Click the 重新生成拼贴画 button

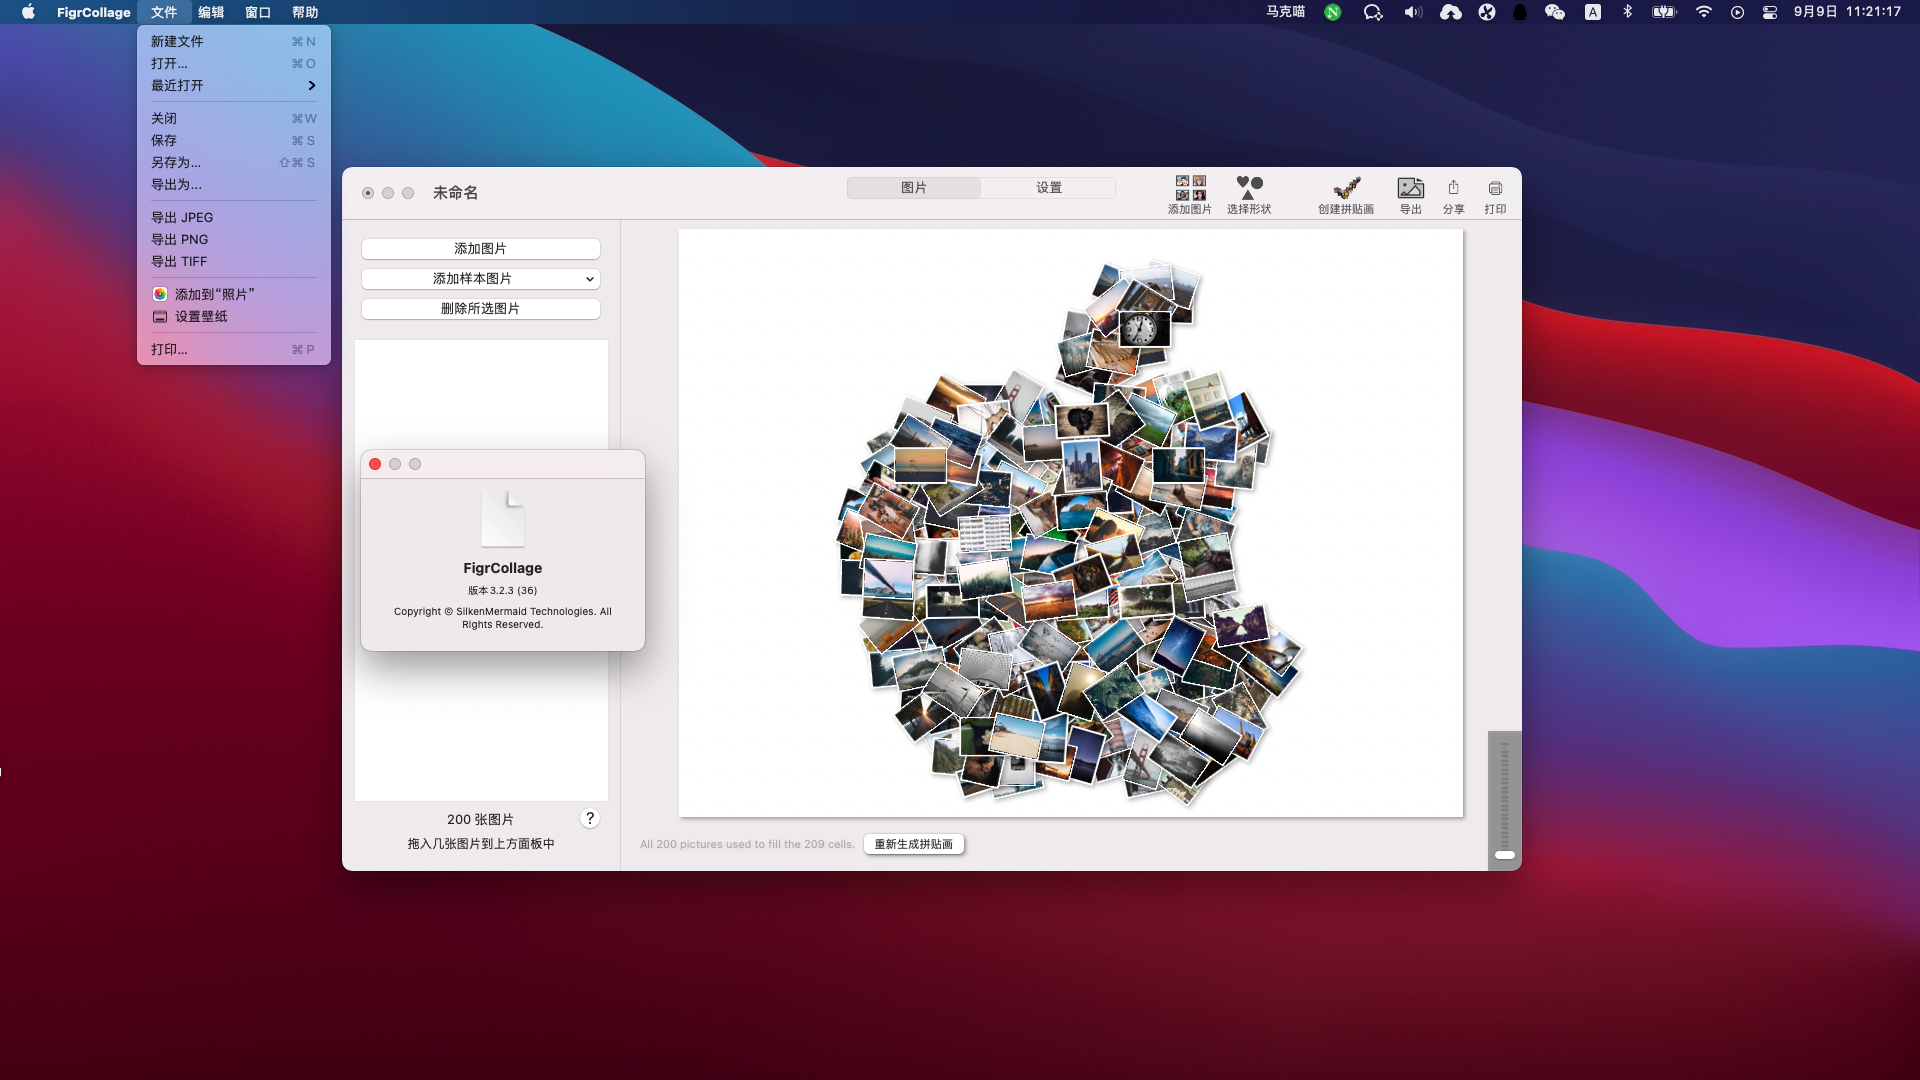pyautogui.click(x=914, y=844)
